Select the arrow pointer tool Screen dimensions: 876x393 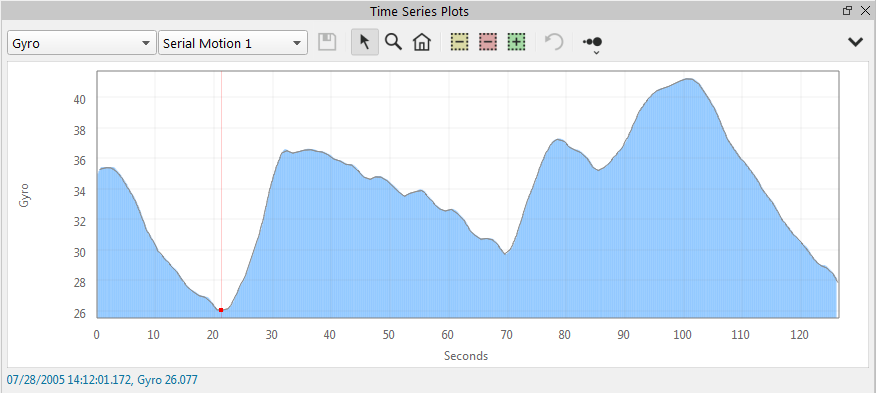pos(365,42)
